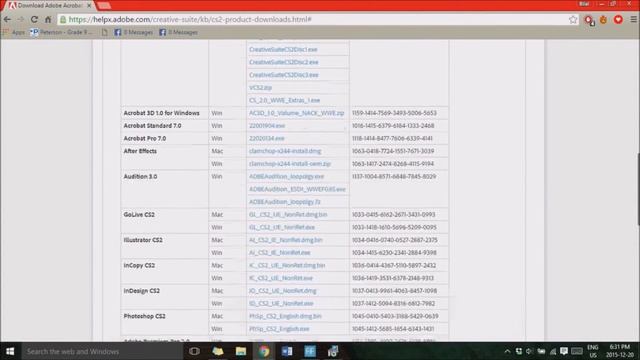Screen dimensions: 640x360
Task: Download Photoshop CS2 Mac dmg.bin
Action: point(285,316)
